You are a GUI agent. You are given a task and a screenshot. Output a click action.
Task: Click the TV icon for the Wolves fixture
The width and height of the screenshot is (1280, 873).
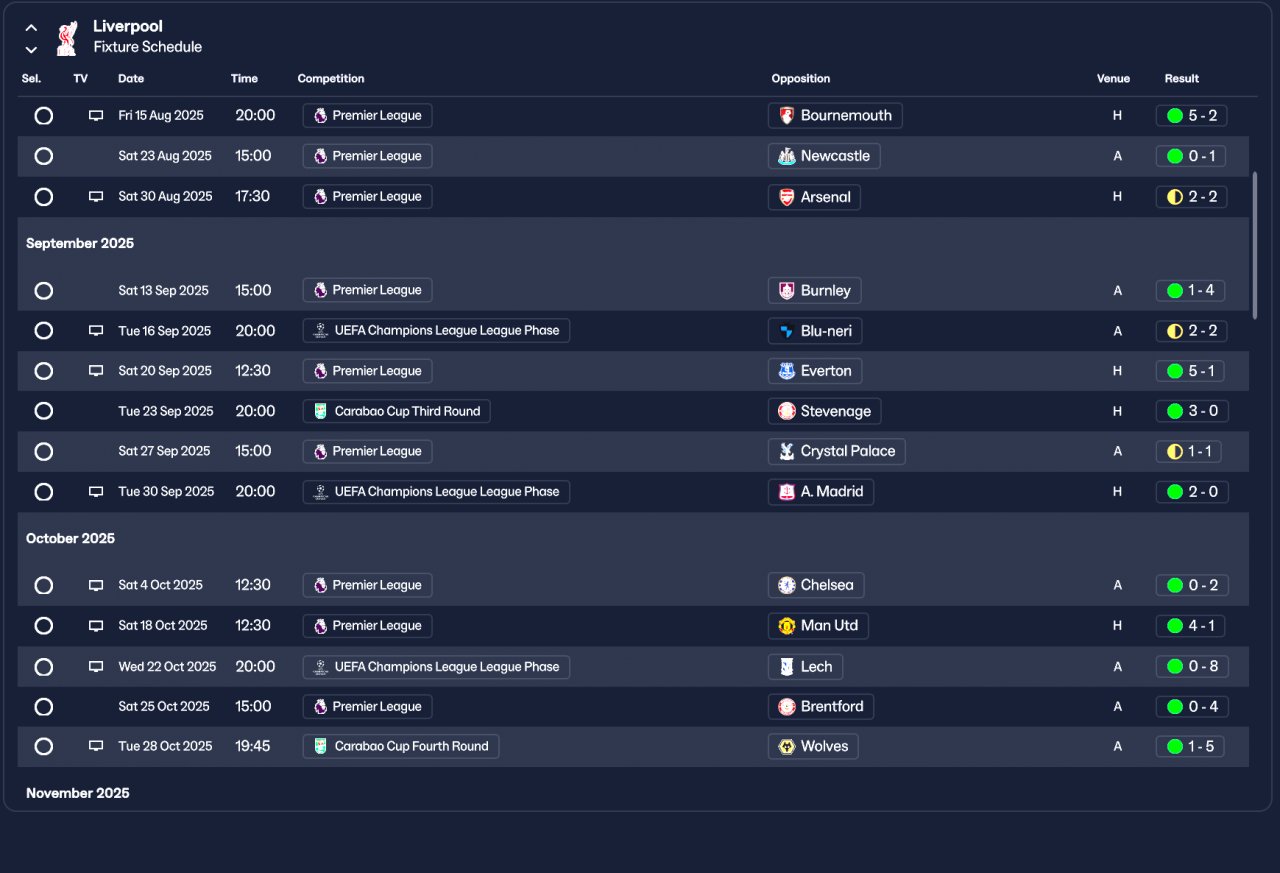(96, 746)
